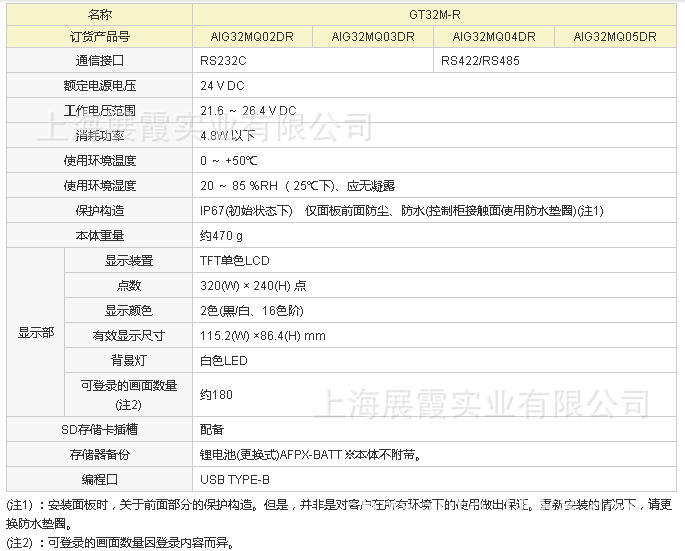Click the 白色LED value
This screenshot has width=685, height=551.
coord(224,361)
